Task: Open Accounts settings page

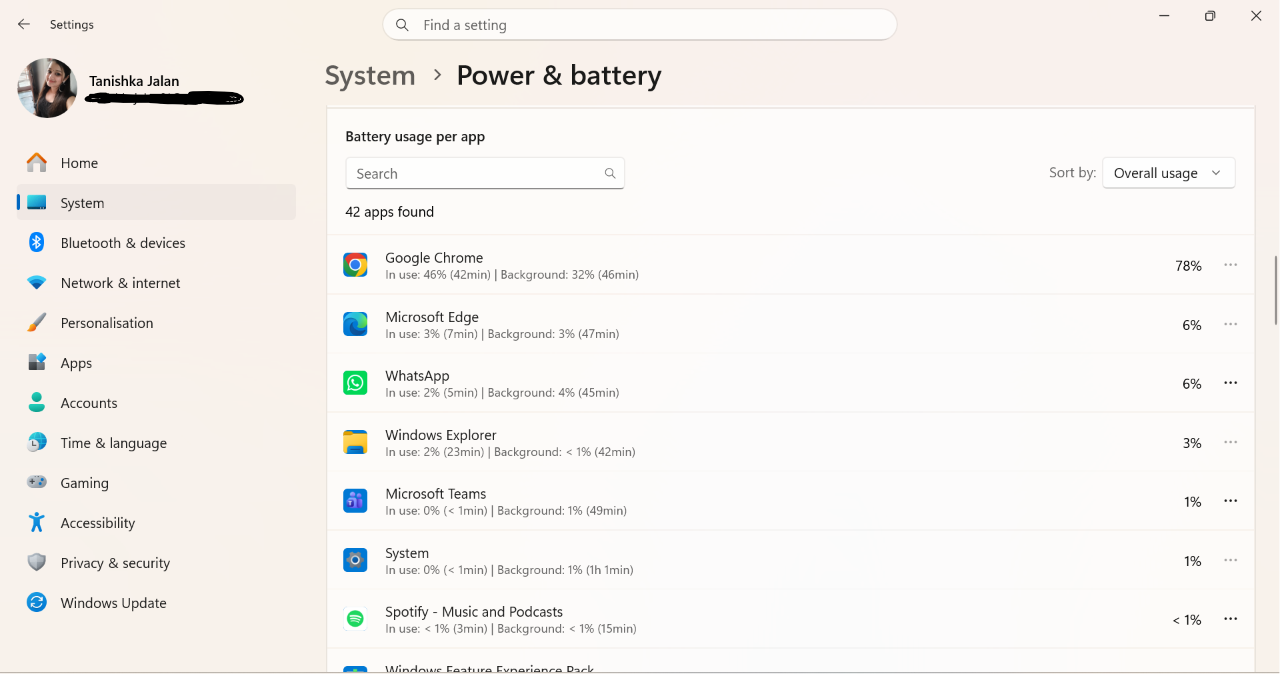Action: coord(156,402)
